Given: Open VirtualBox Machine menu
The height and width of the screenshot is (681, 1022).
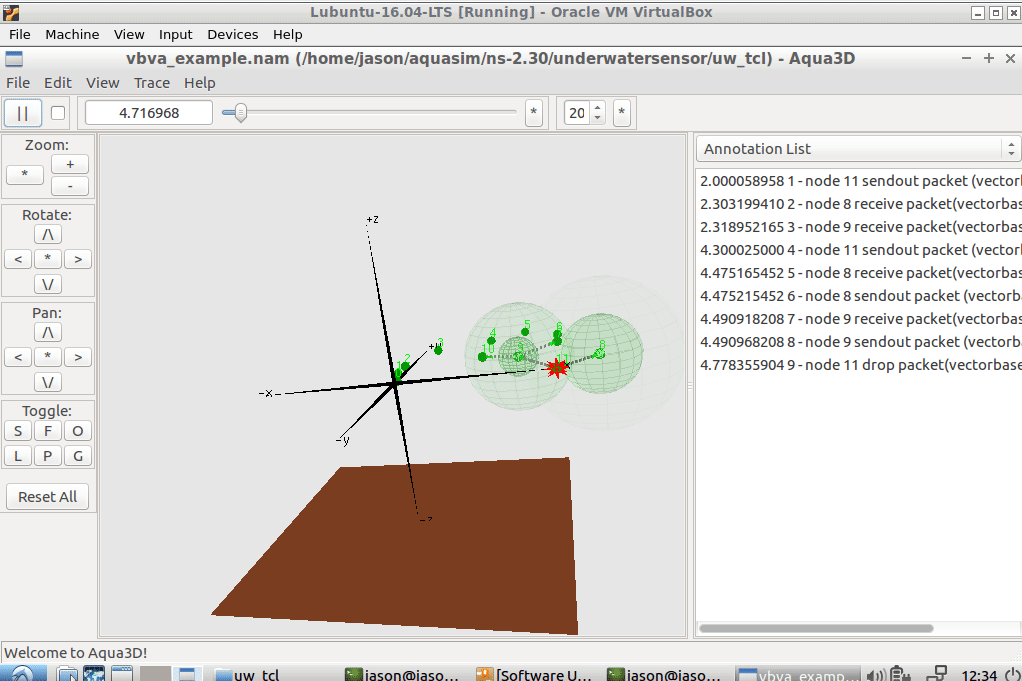Looking at the screenshot, I should (x=72, y=35).
